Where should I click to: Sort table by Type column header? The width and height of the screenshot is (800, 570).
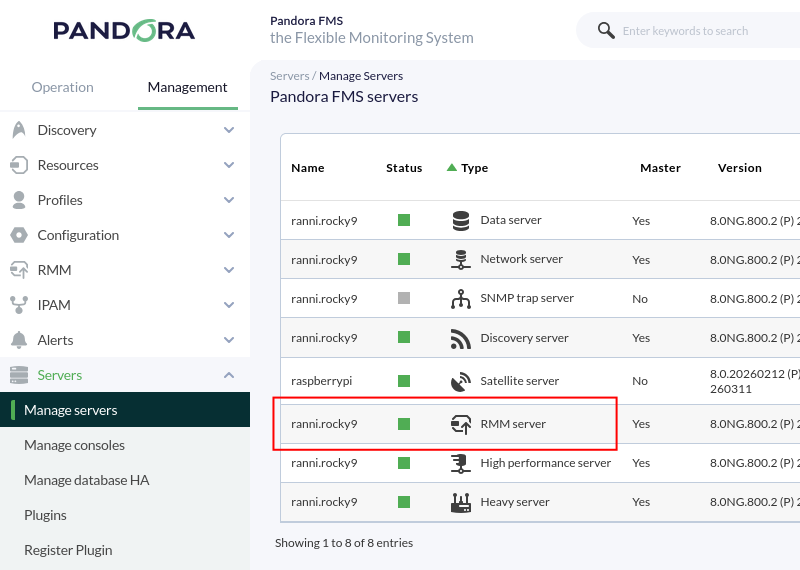(x=474, y=168)
